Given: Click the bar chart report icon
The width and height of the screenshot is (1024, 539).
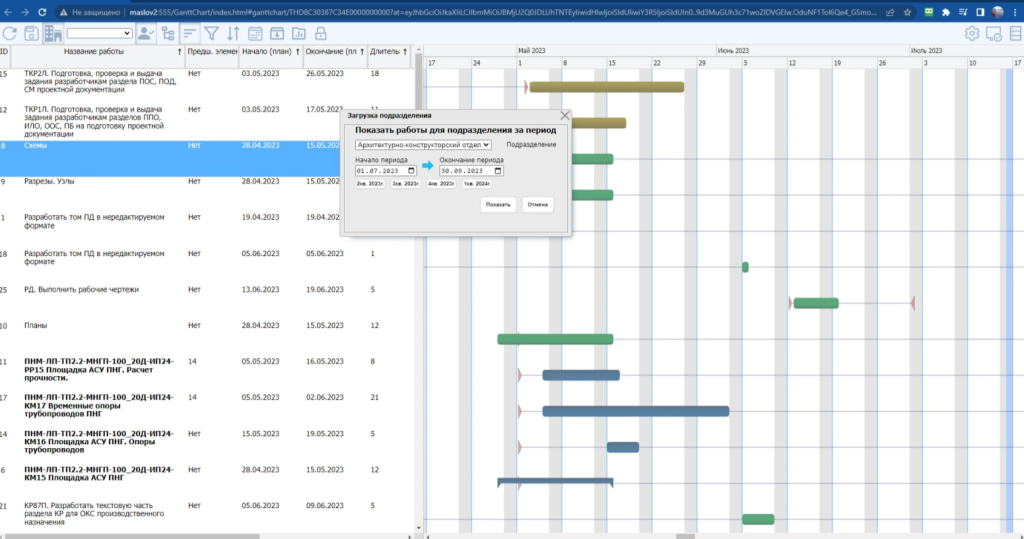Looking at the screenshot, I should click(299, 34).
